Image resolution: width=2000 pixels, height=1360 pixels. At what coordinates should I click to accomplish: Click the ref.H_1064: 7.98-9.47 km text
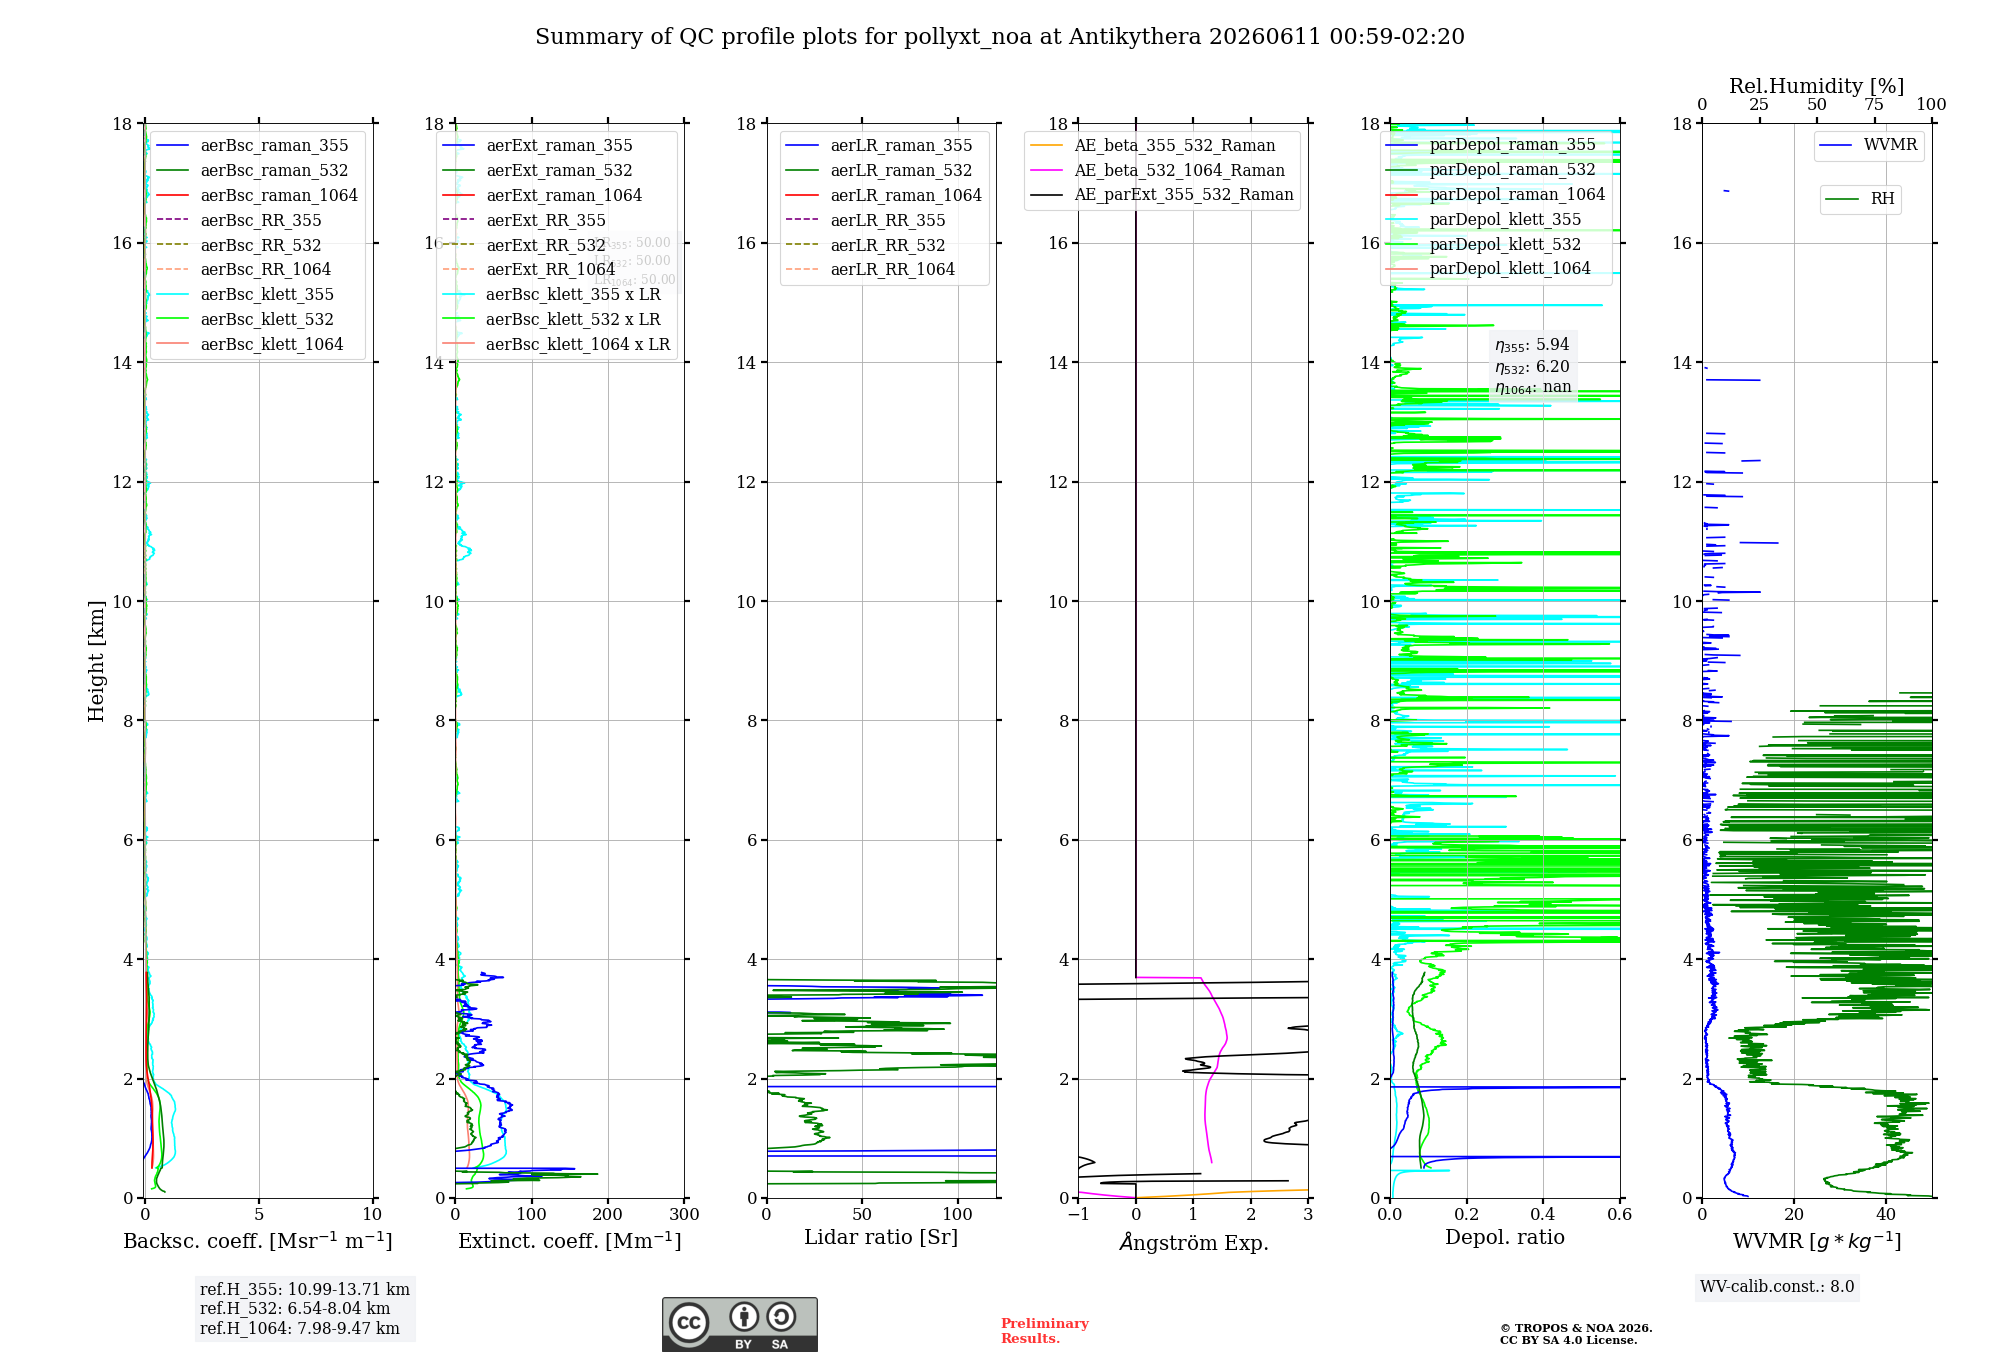click(x=300, y=1329)
